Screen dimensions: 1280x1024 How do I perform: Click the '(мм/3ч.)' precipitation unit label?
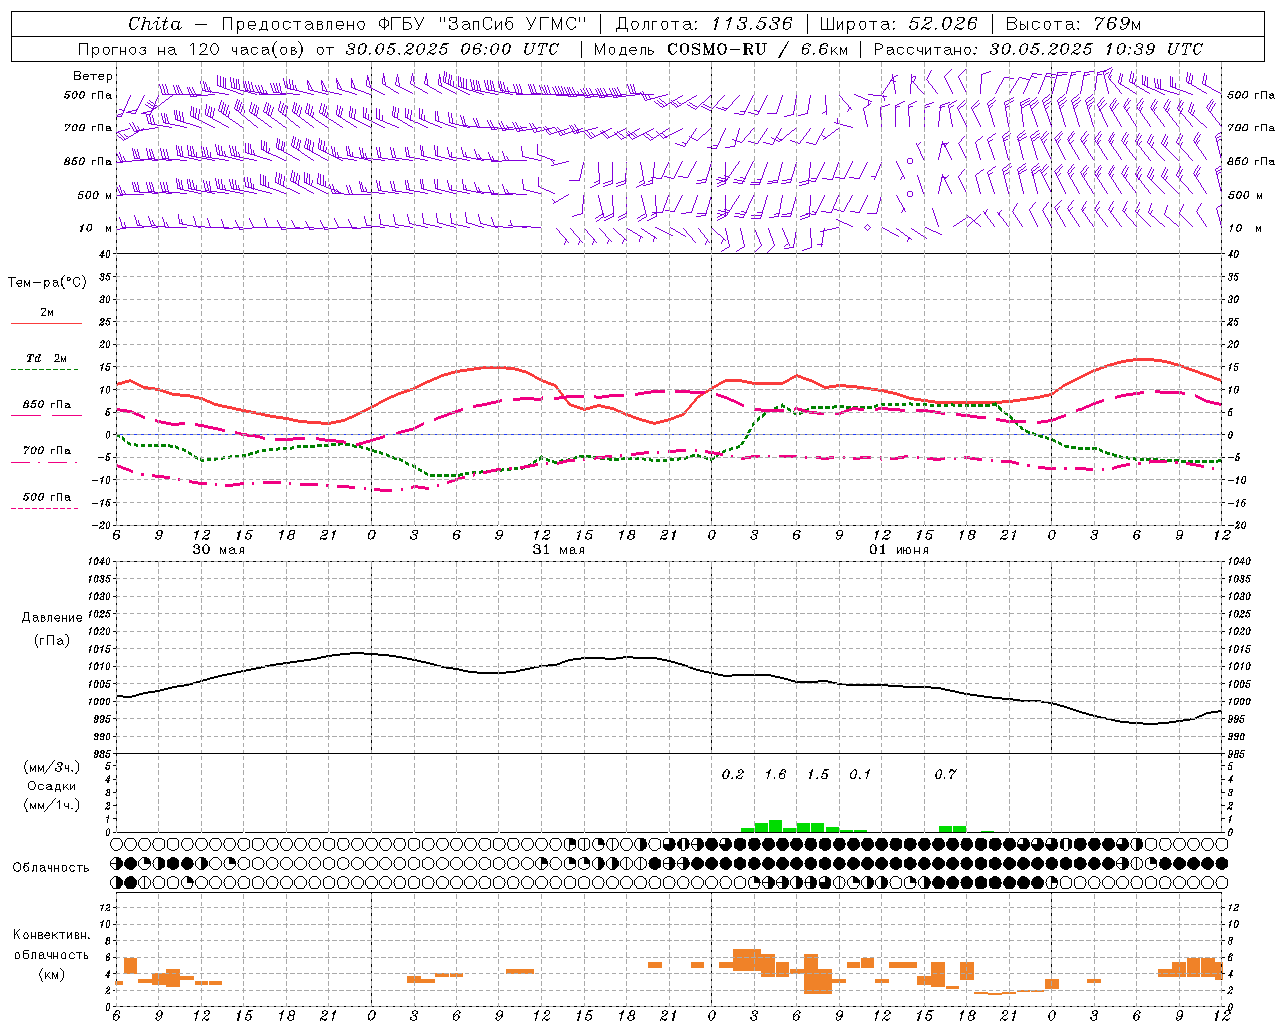pos(52,767)
